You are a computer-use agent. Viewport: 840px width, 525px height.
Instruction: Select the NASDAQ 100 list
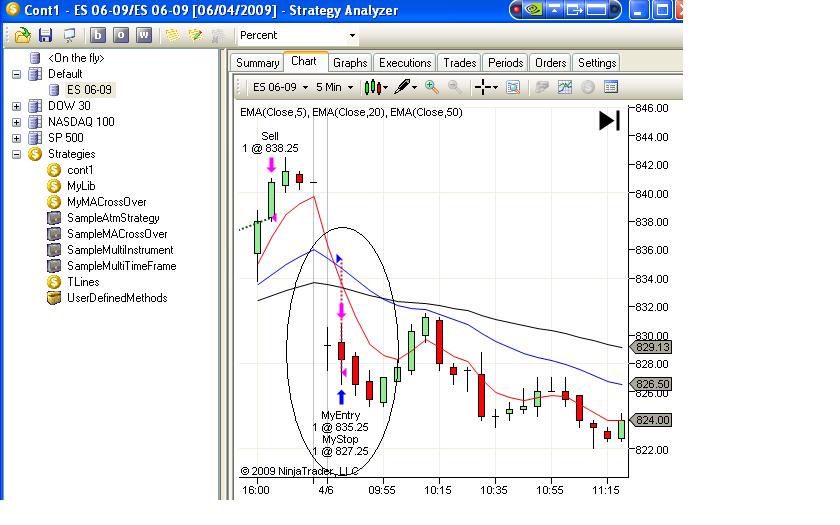point(81,122)
